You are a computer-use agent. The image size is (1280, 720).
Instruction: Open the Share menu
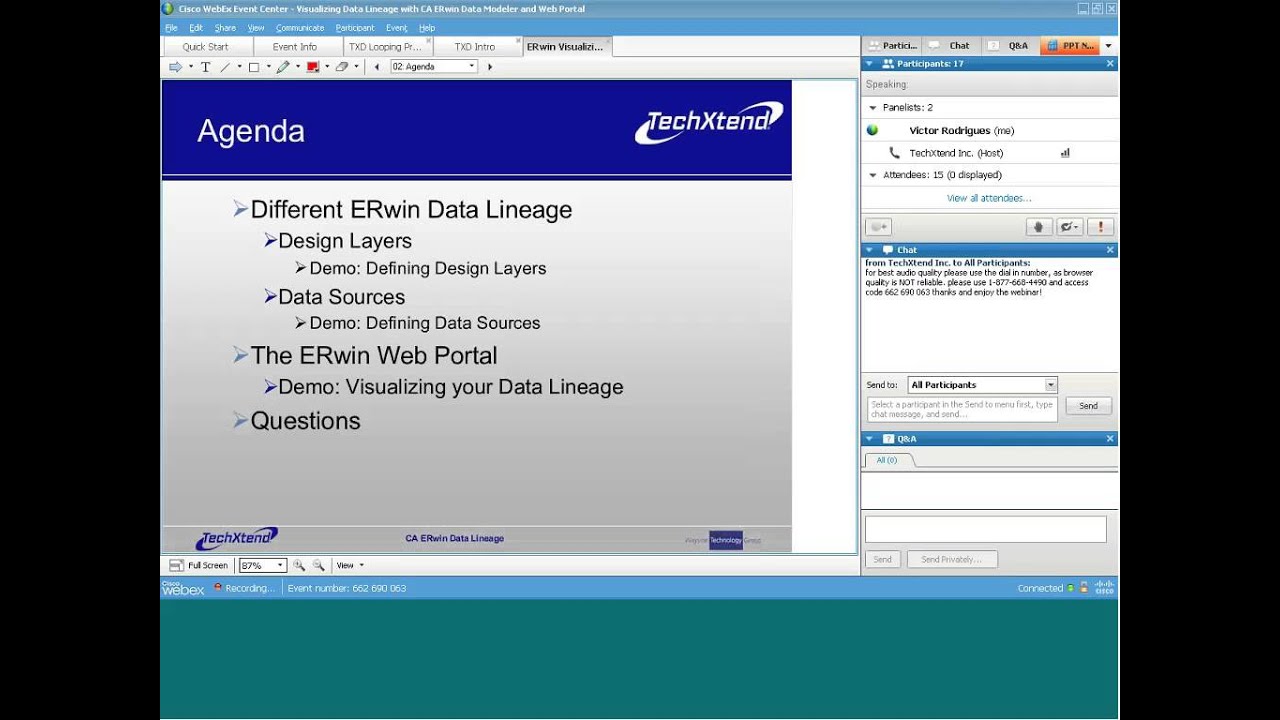225,28
